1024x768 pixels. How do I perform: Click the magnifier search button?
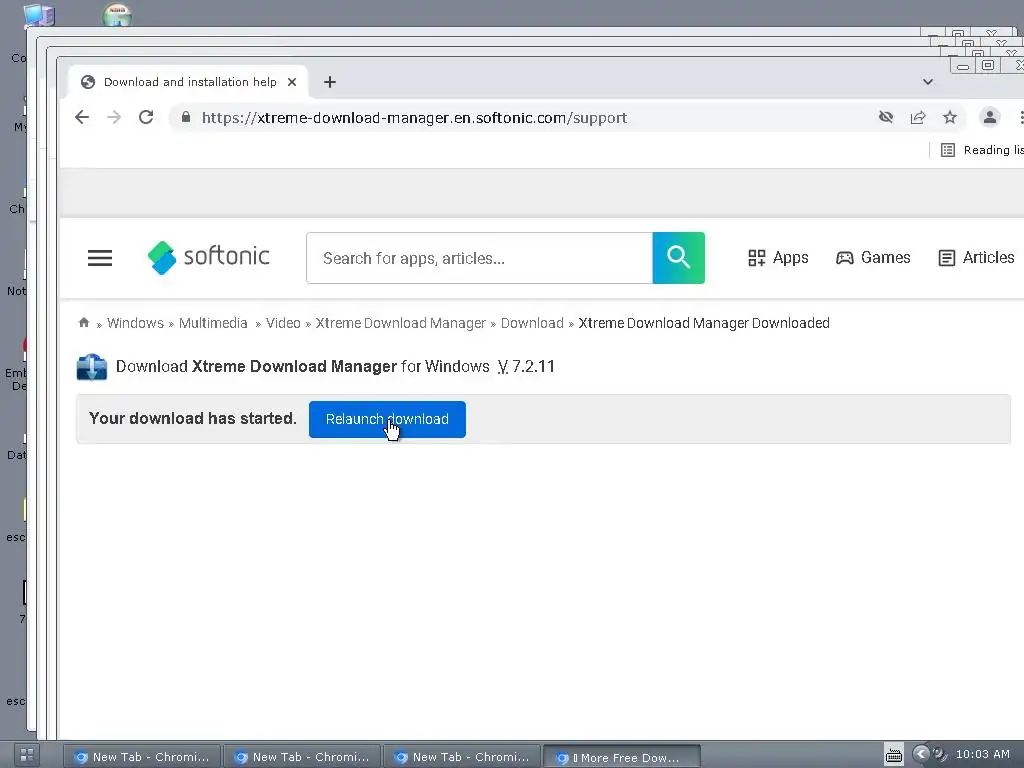[679, 258]
